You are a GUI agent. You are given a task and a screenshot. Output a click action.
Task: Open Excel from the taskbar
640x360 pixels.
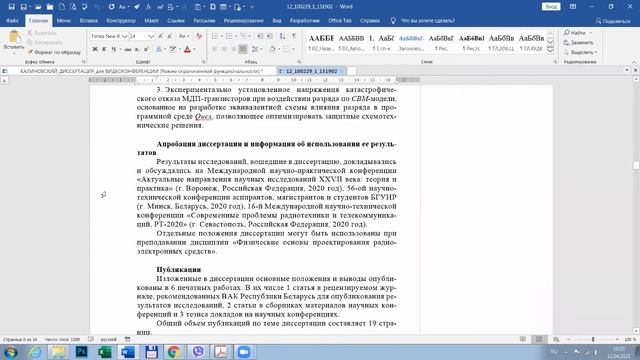105,351
